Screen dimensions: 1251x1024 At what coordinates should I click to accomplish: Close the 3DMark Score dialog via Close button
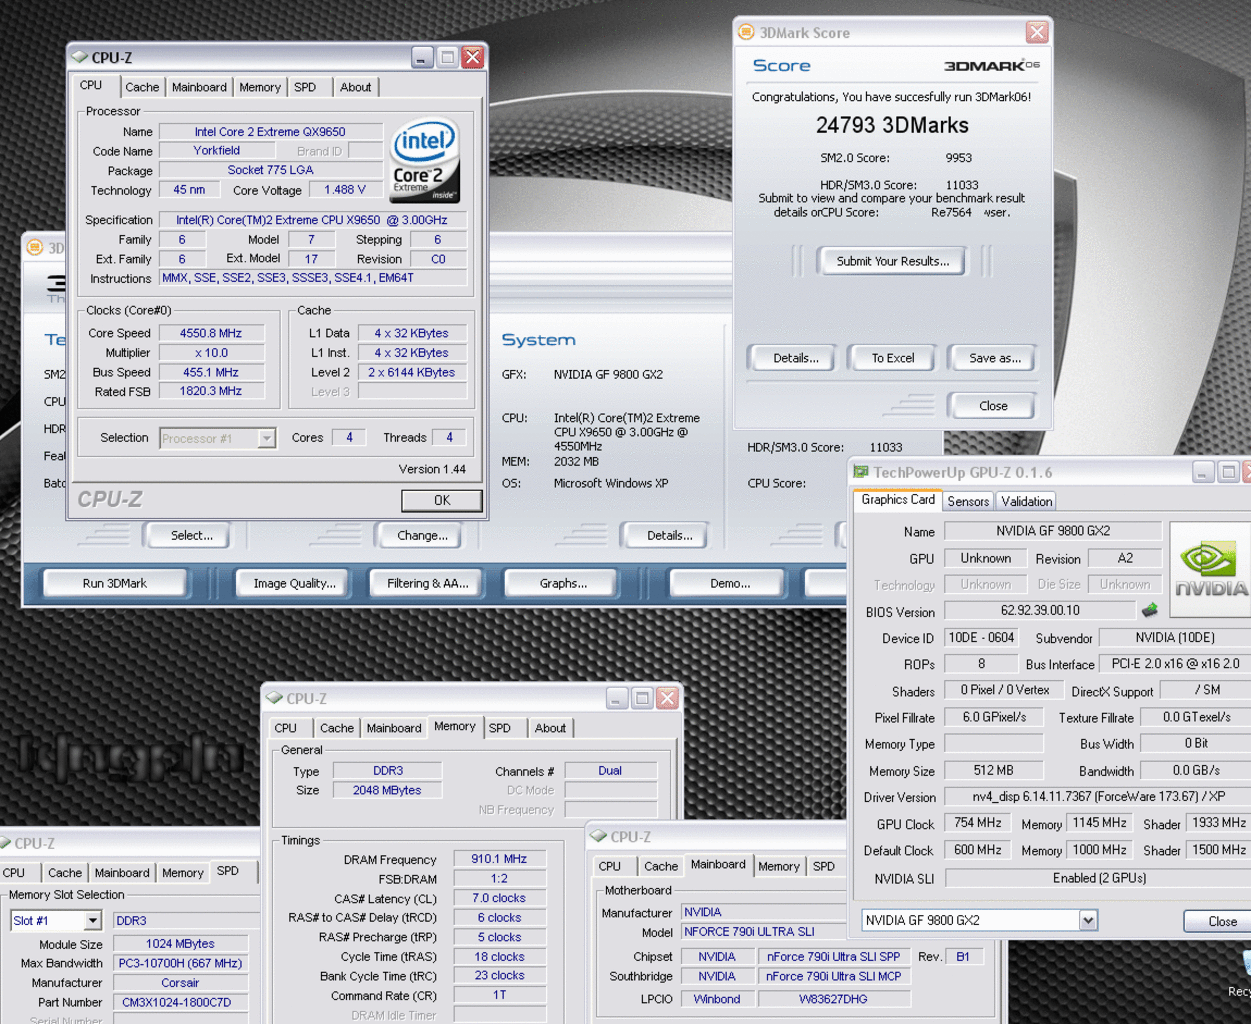[993, 406]
